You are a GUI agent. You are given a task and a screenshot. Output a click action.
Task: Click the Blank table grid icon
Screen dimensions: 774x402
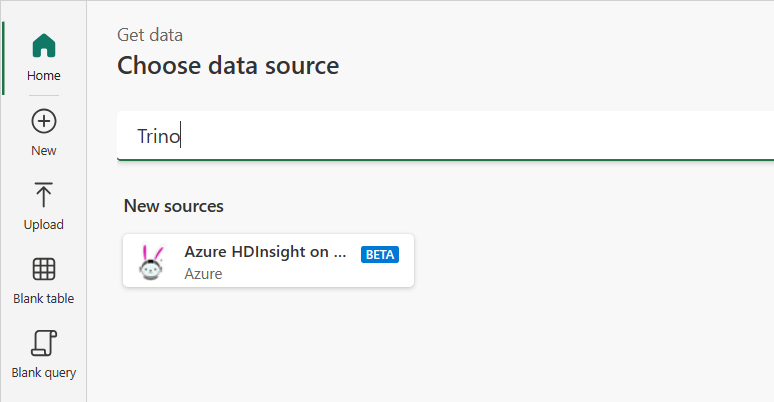44,269
